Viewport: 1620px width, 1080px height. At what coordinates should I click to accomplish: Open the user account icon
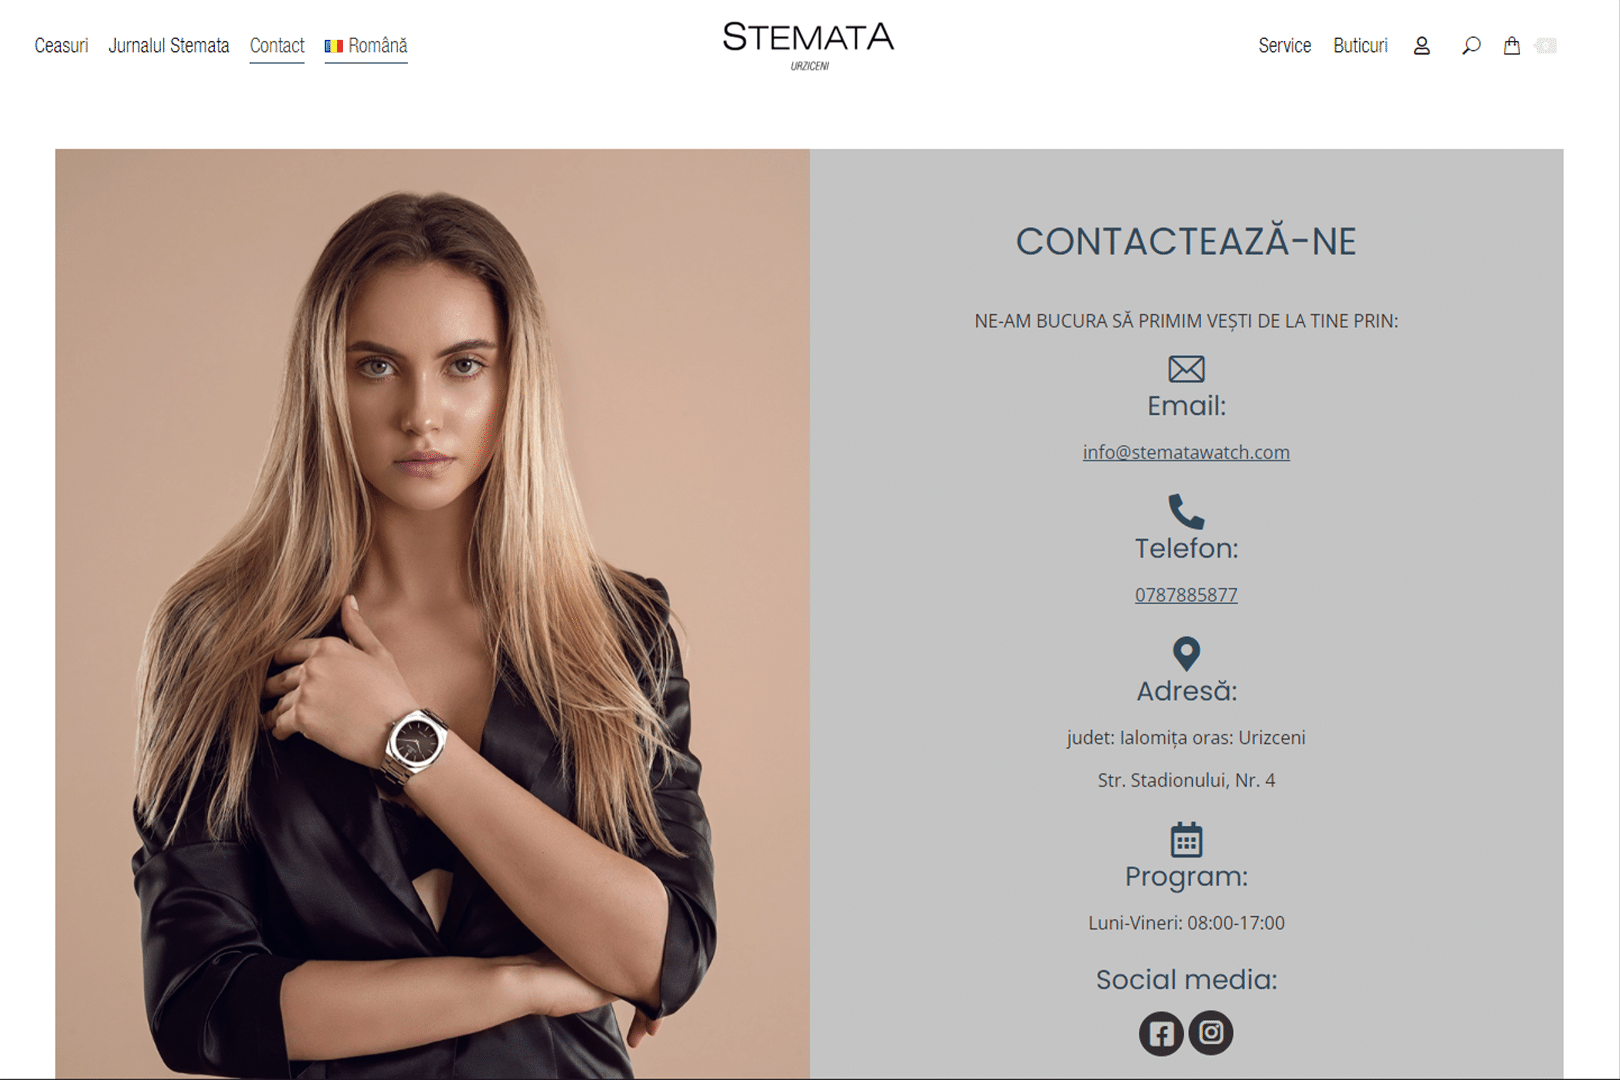click(1421, 46)
